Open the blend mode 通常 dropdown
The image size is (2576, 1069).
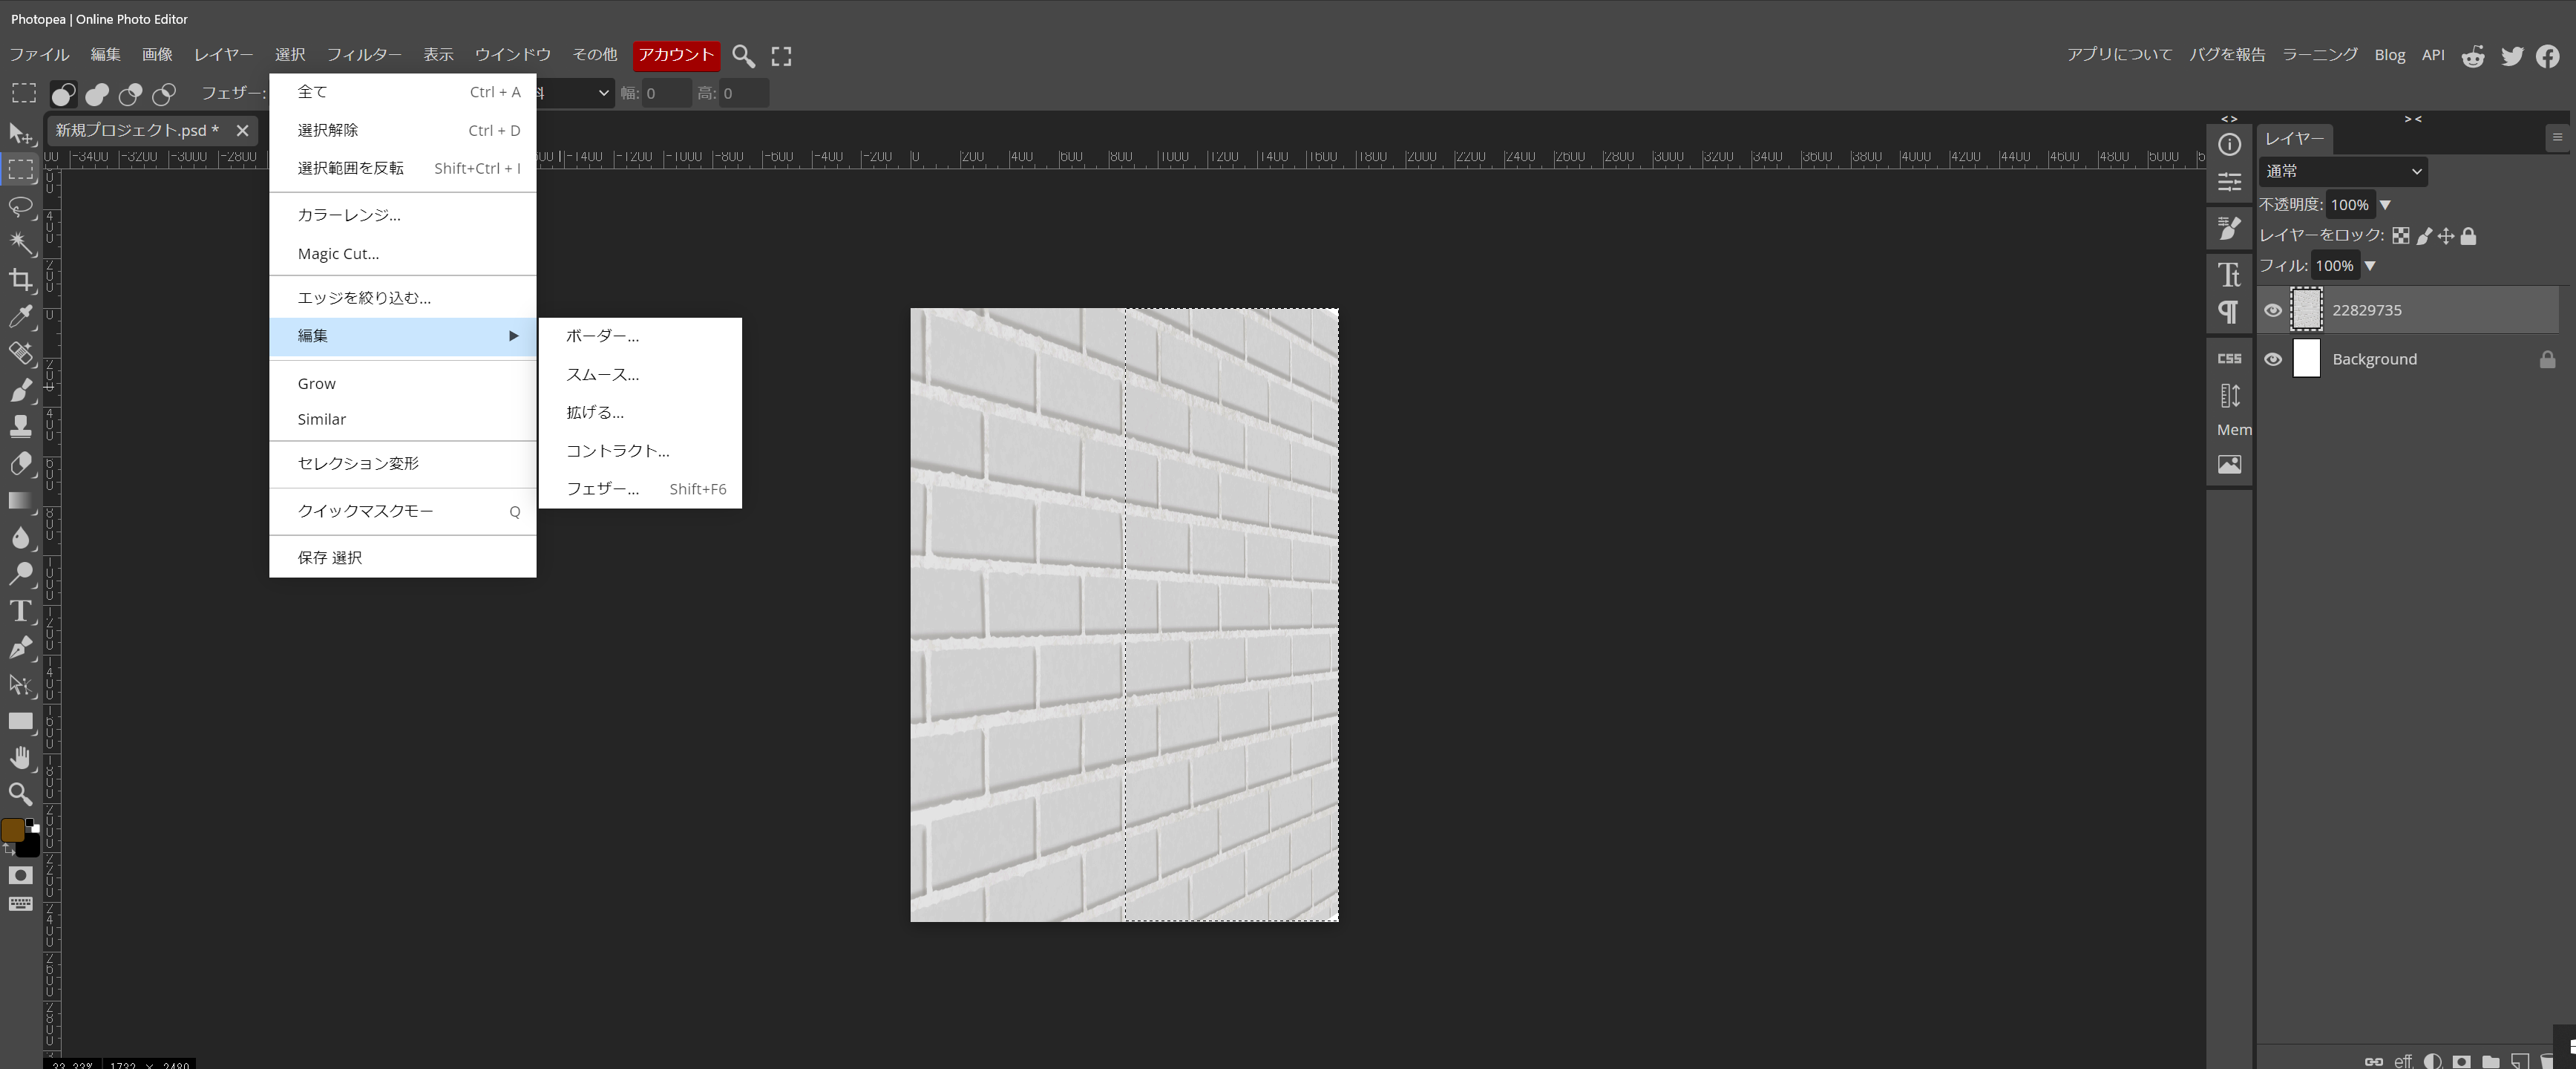[x=2342, y=171]
